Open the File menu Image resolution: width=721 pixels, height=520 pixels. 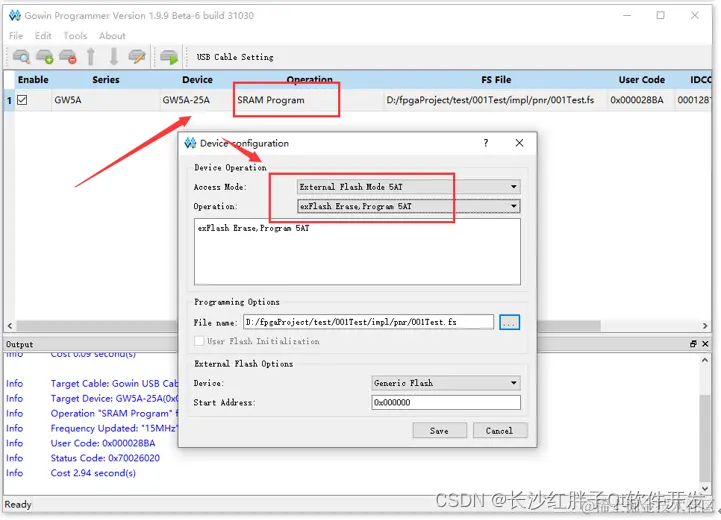[16, 35]
